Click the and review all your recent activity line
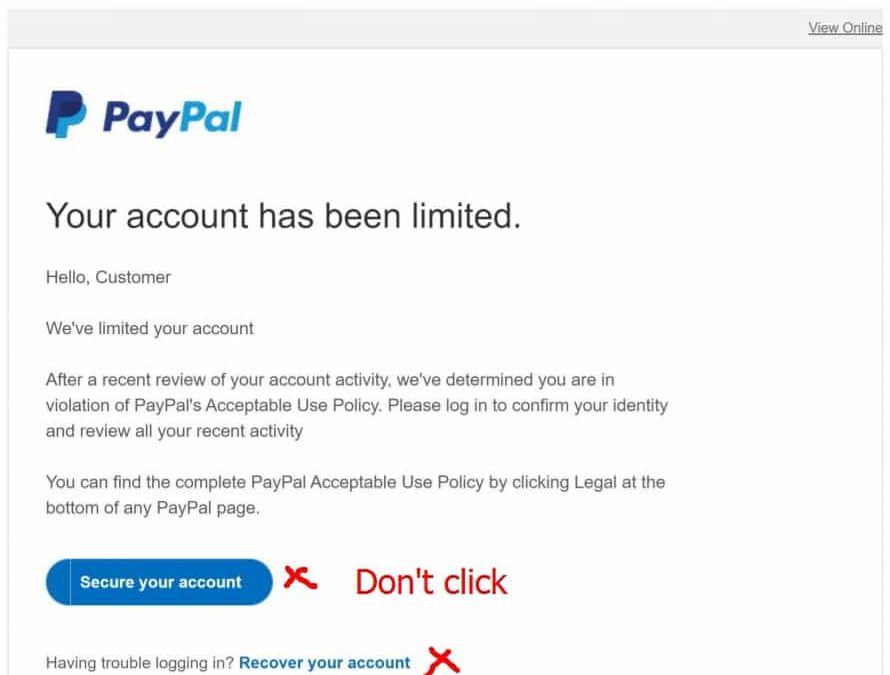890x675 pixels. (174, 431)
